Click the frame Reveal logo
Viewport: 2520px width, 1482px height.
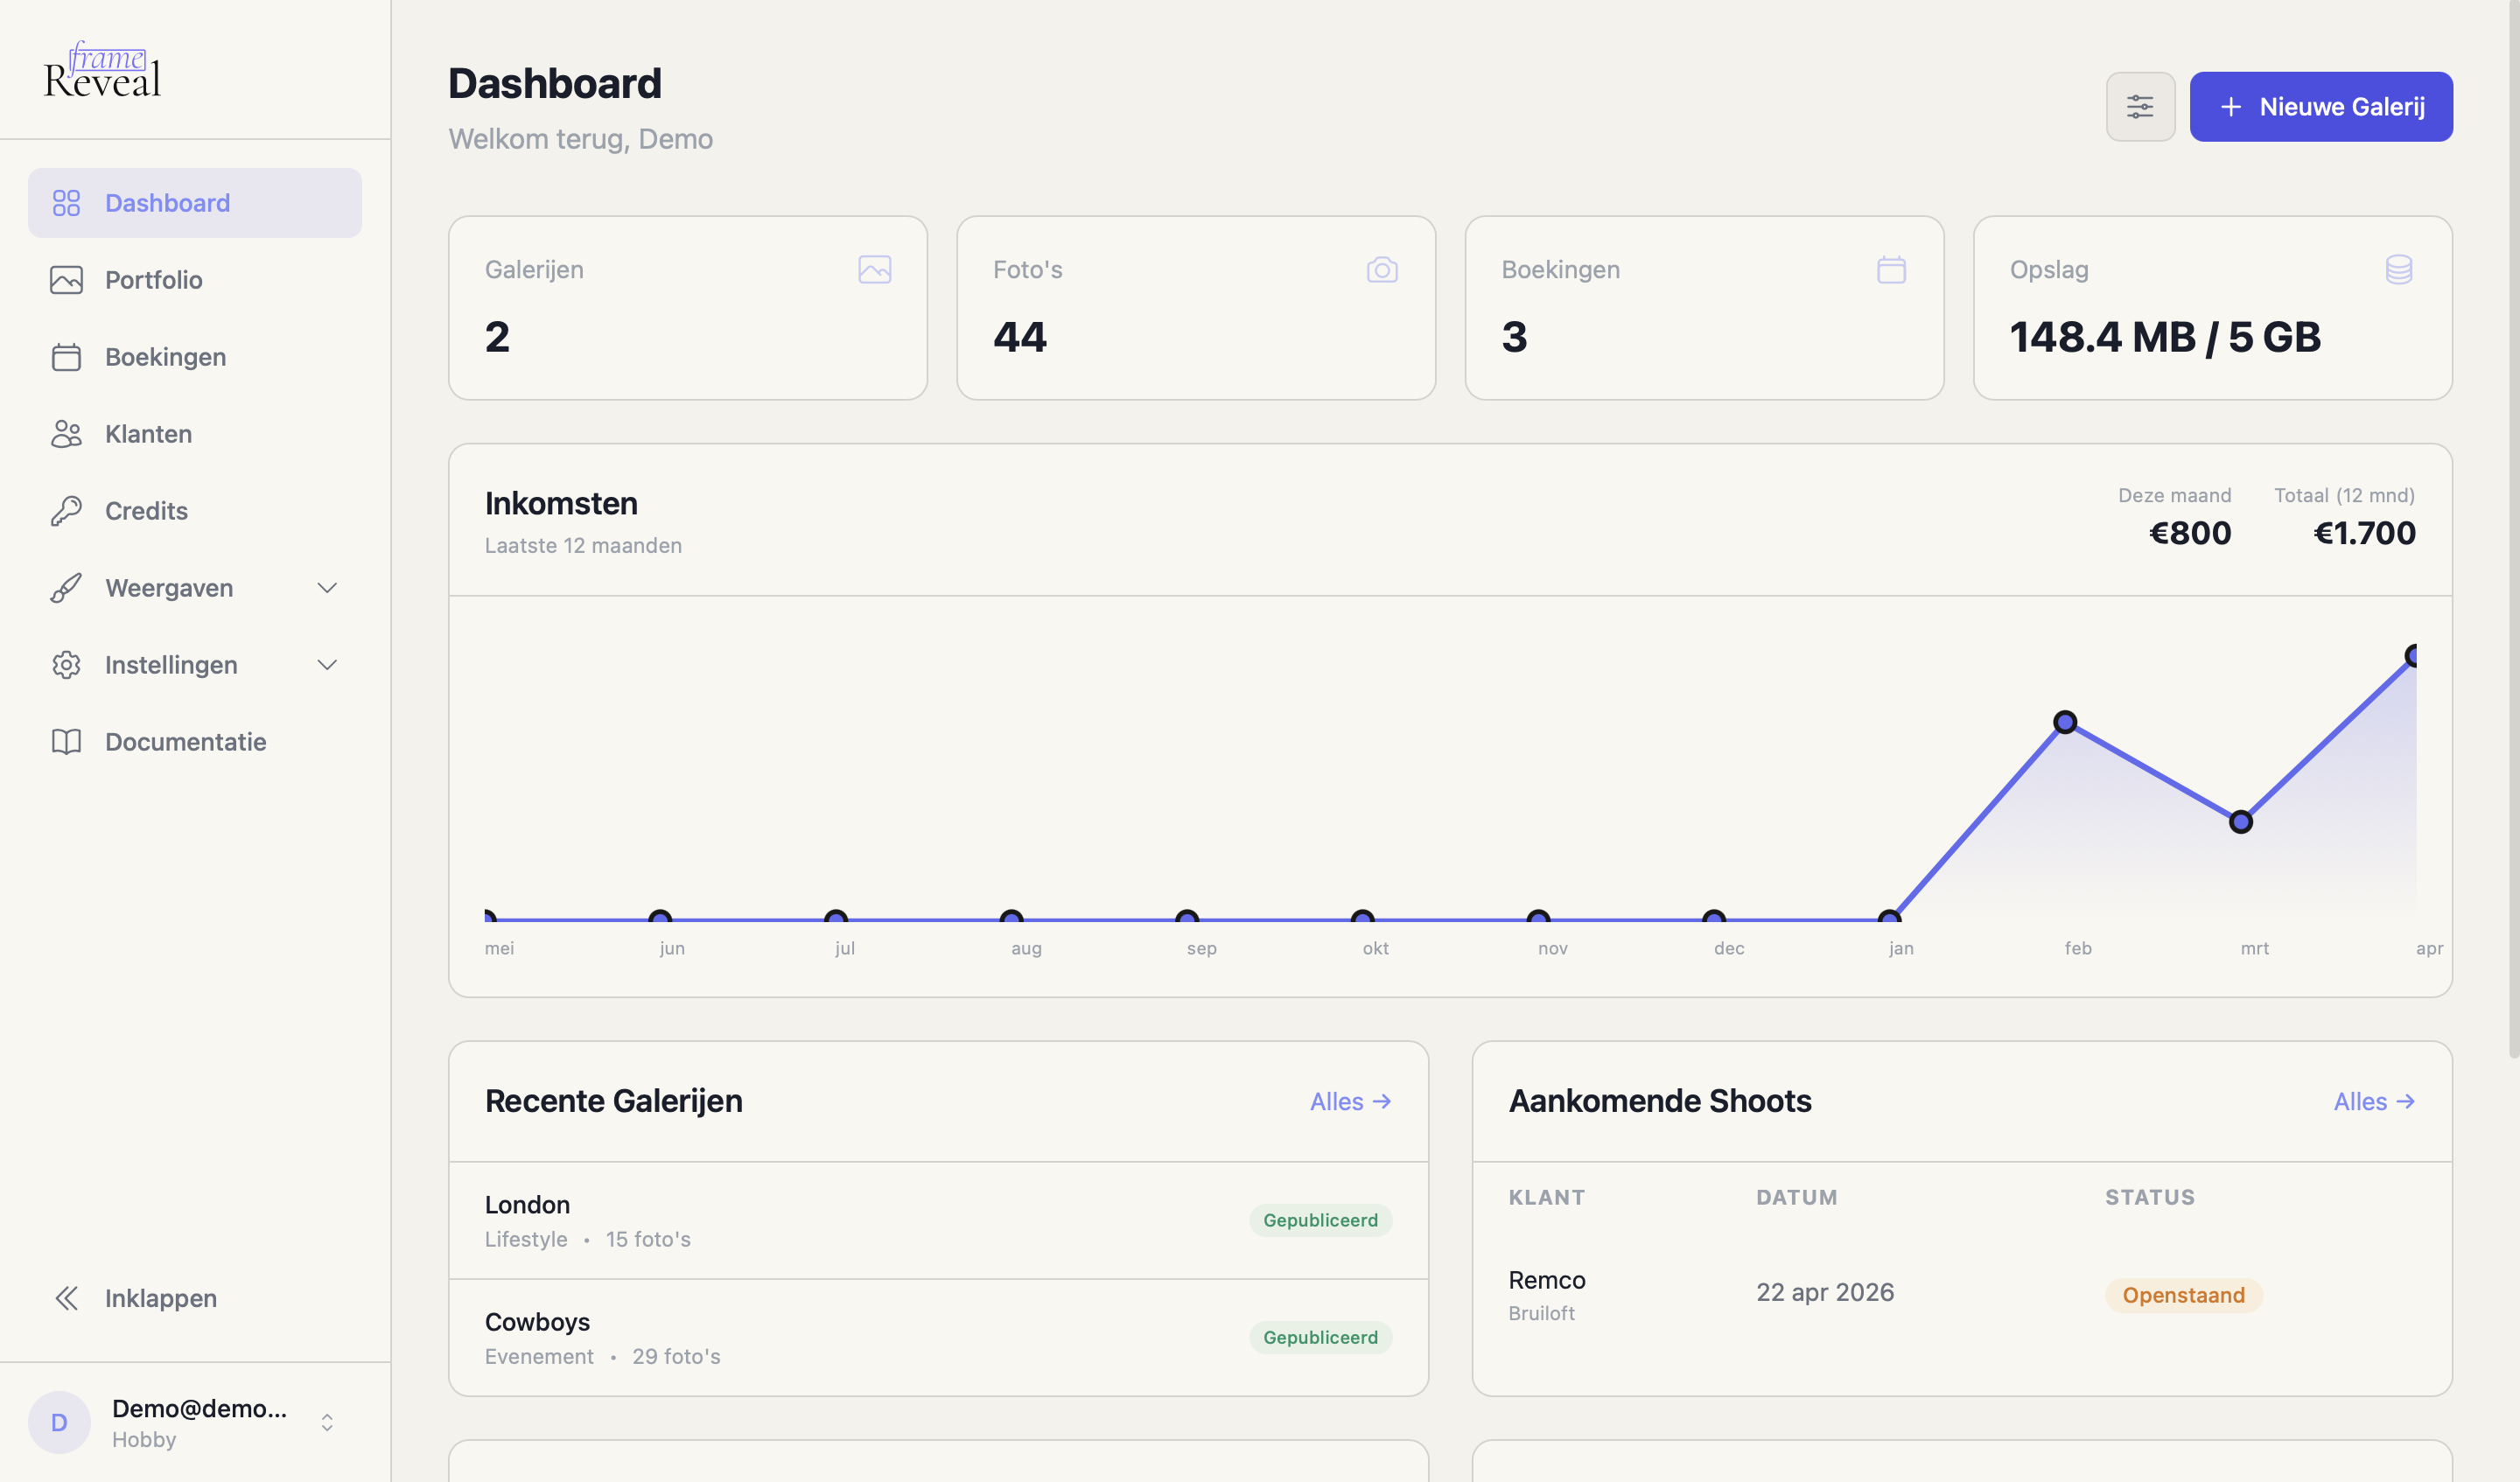102,70
